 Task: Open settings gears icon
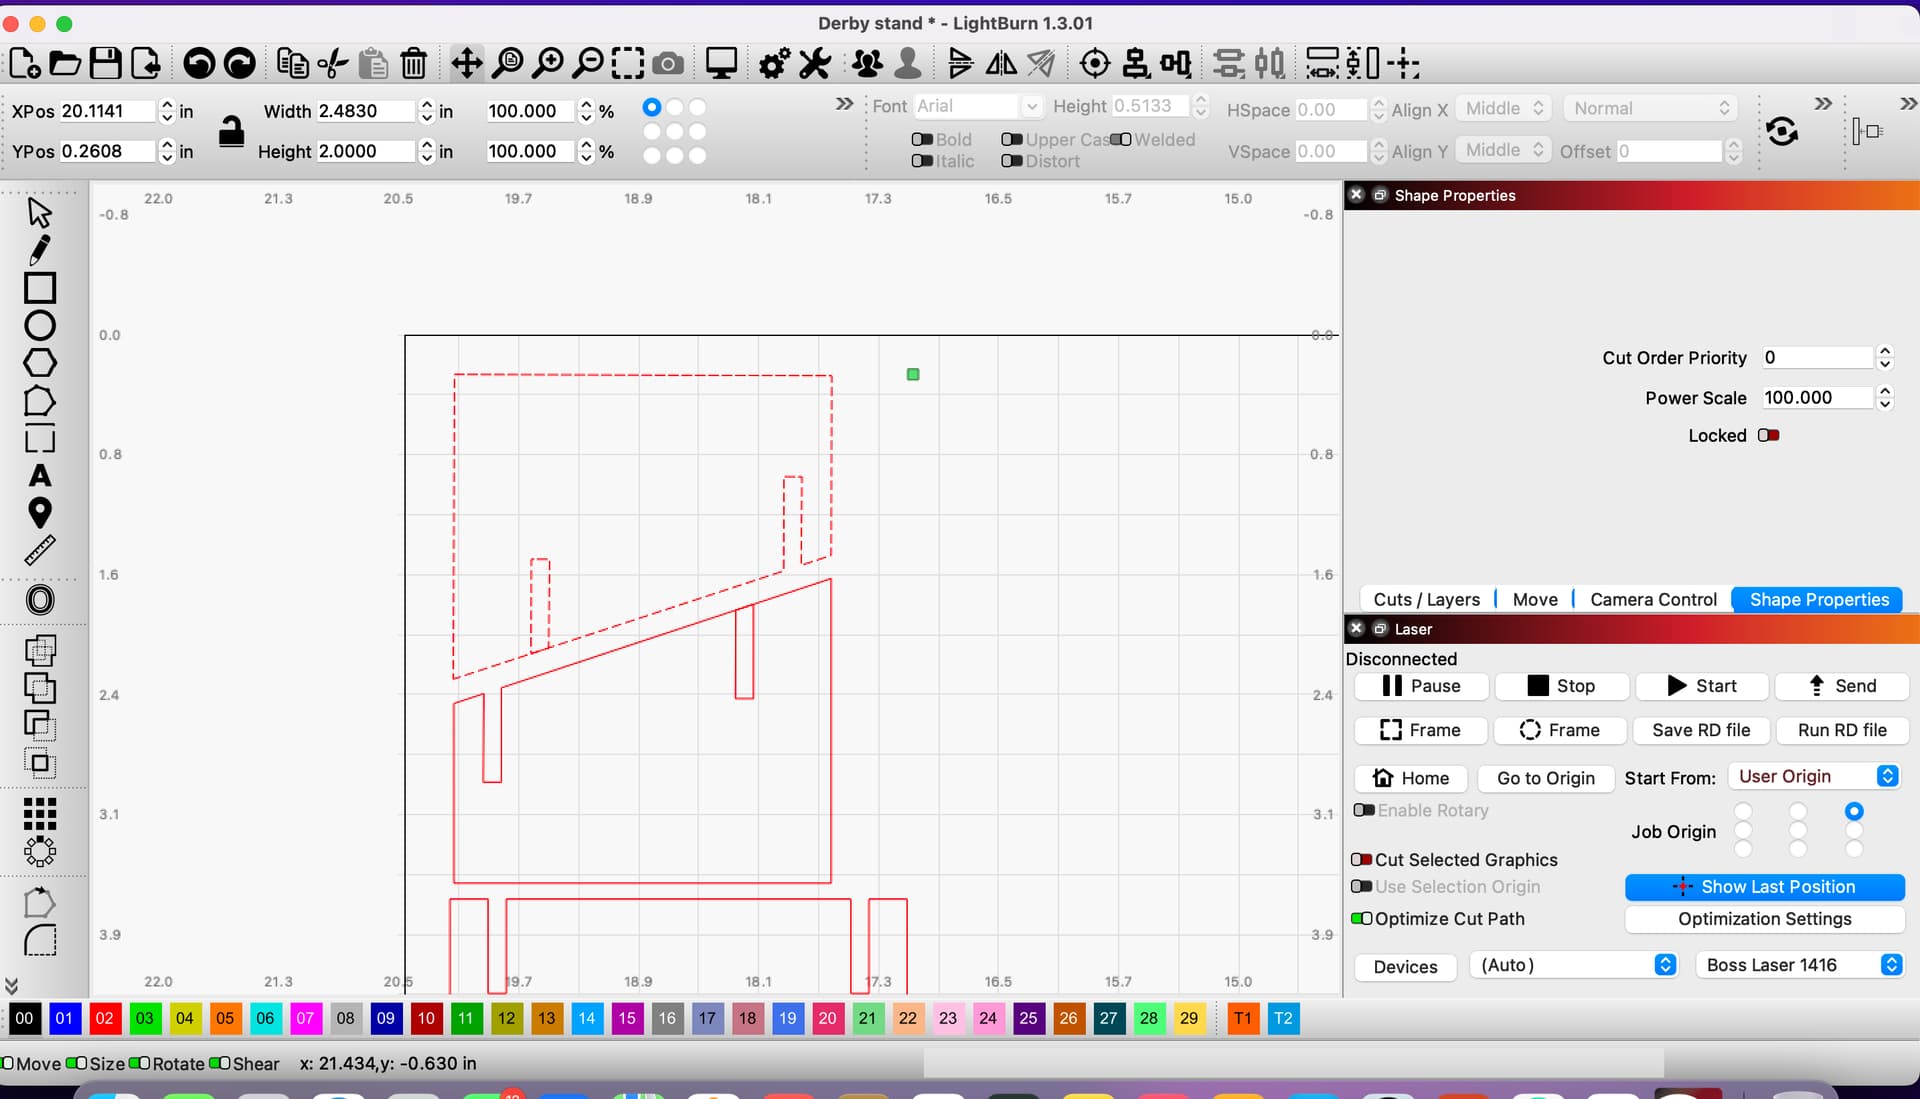click(x=774, y=64)
